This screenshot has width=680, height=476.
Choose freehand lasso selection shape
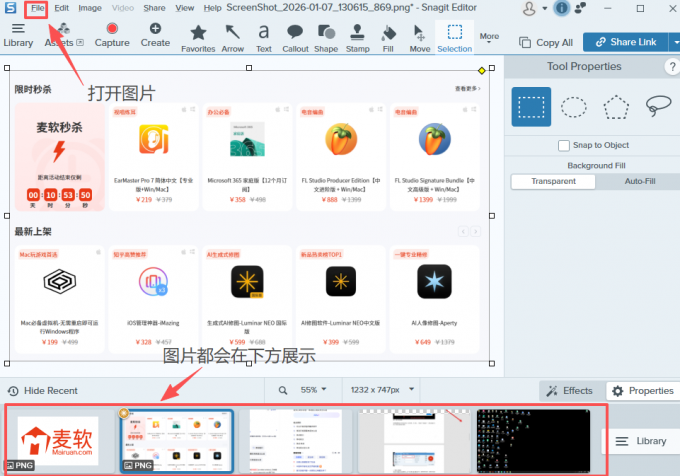tap(658, 106)
